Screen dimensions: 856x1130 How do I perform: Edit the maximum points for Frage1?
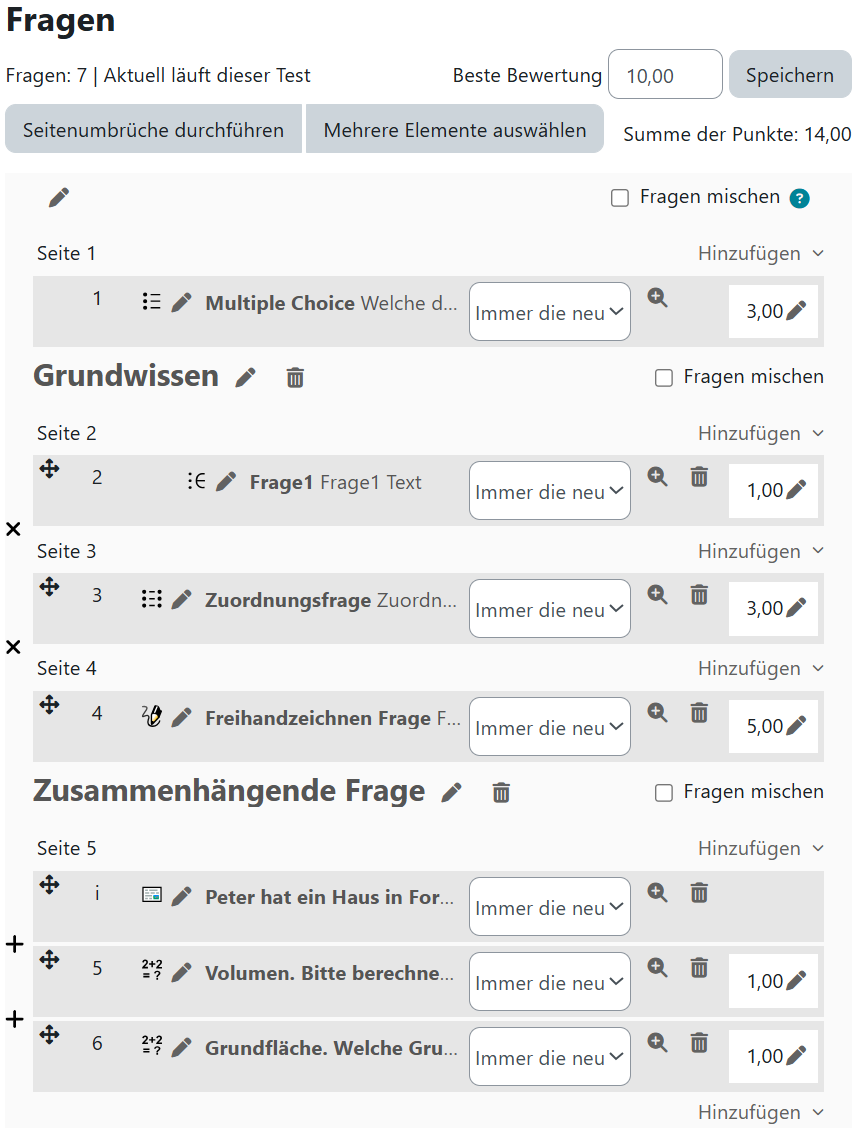[x=795, y=490]
